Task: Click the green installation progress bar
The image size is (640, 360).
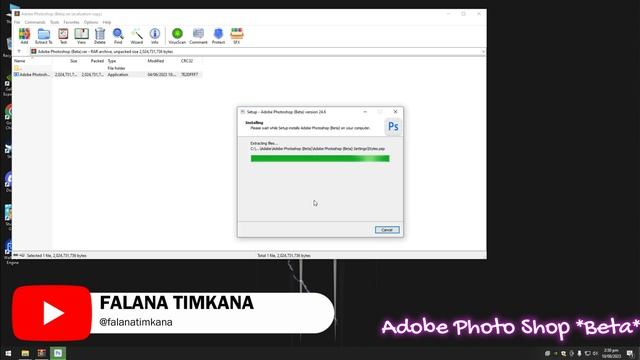Action: (x=320, y=159)
